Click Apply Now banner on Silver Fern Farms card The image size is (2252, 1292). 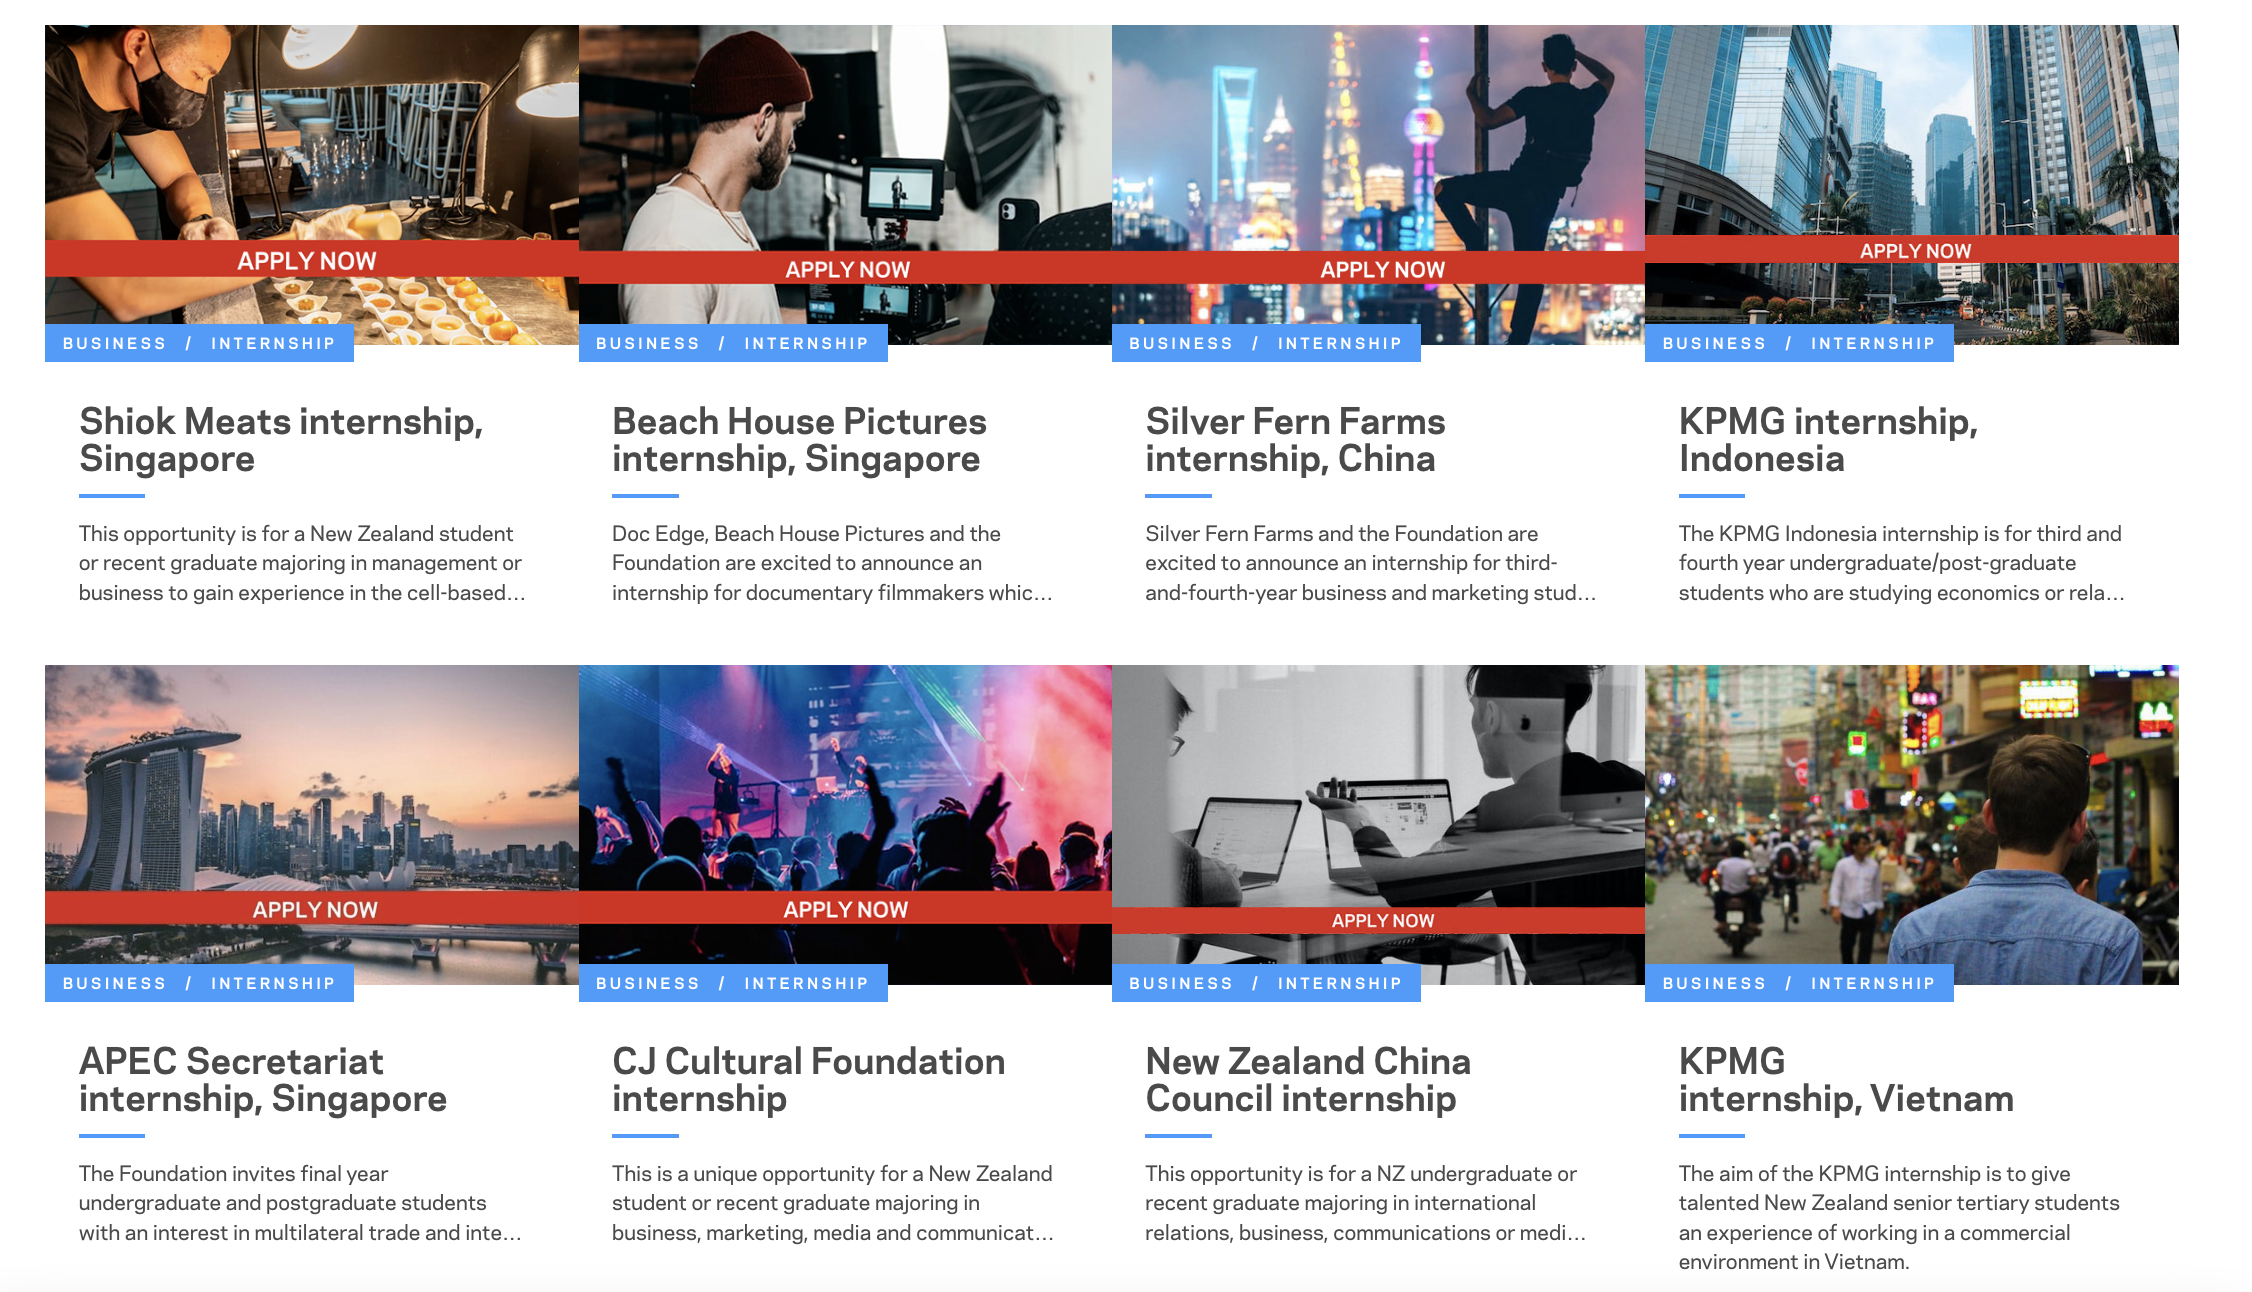pos(1378,268)
